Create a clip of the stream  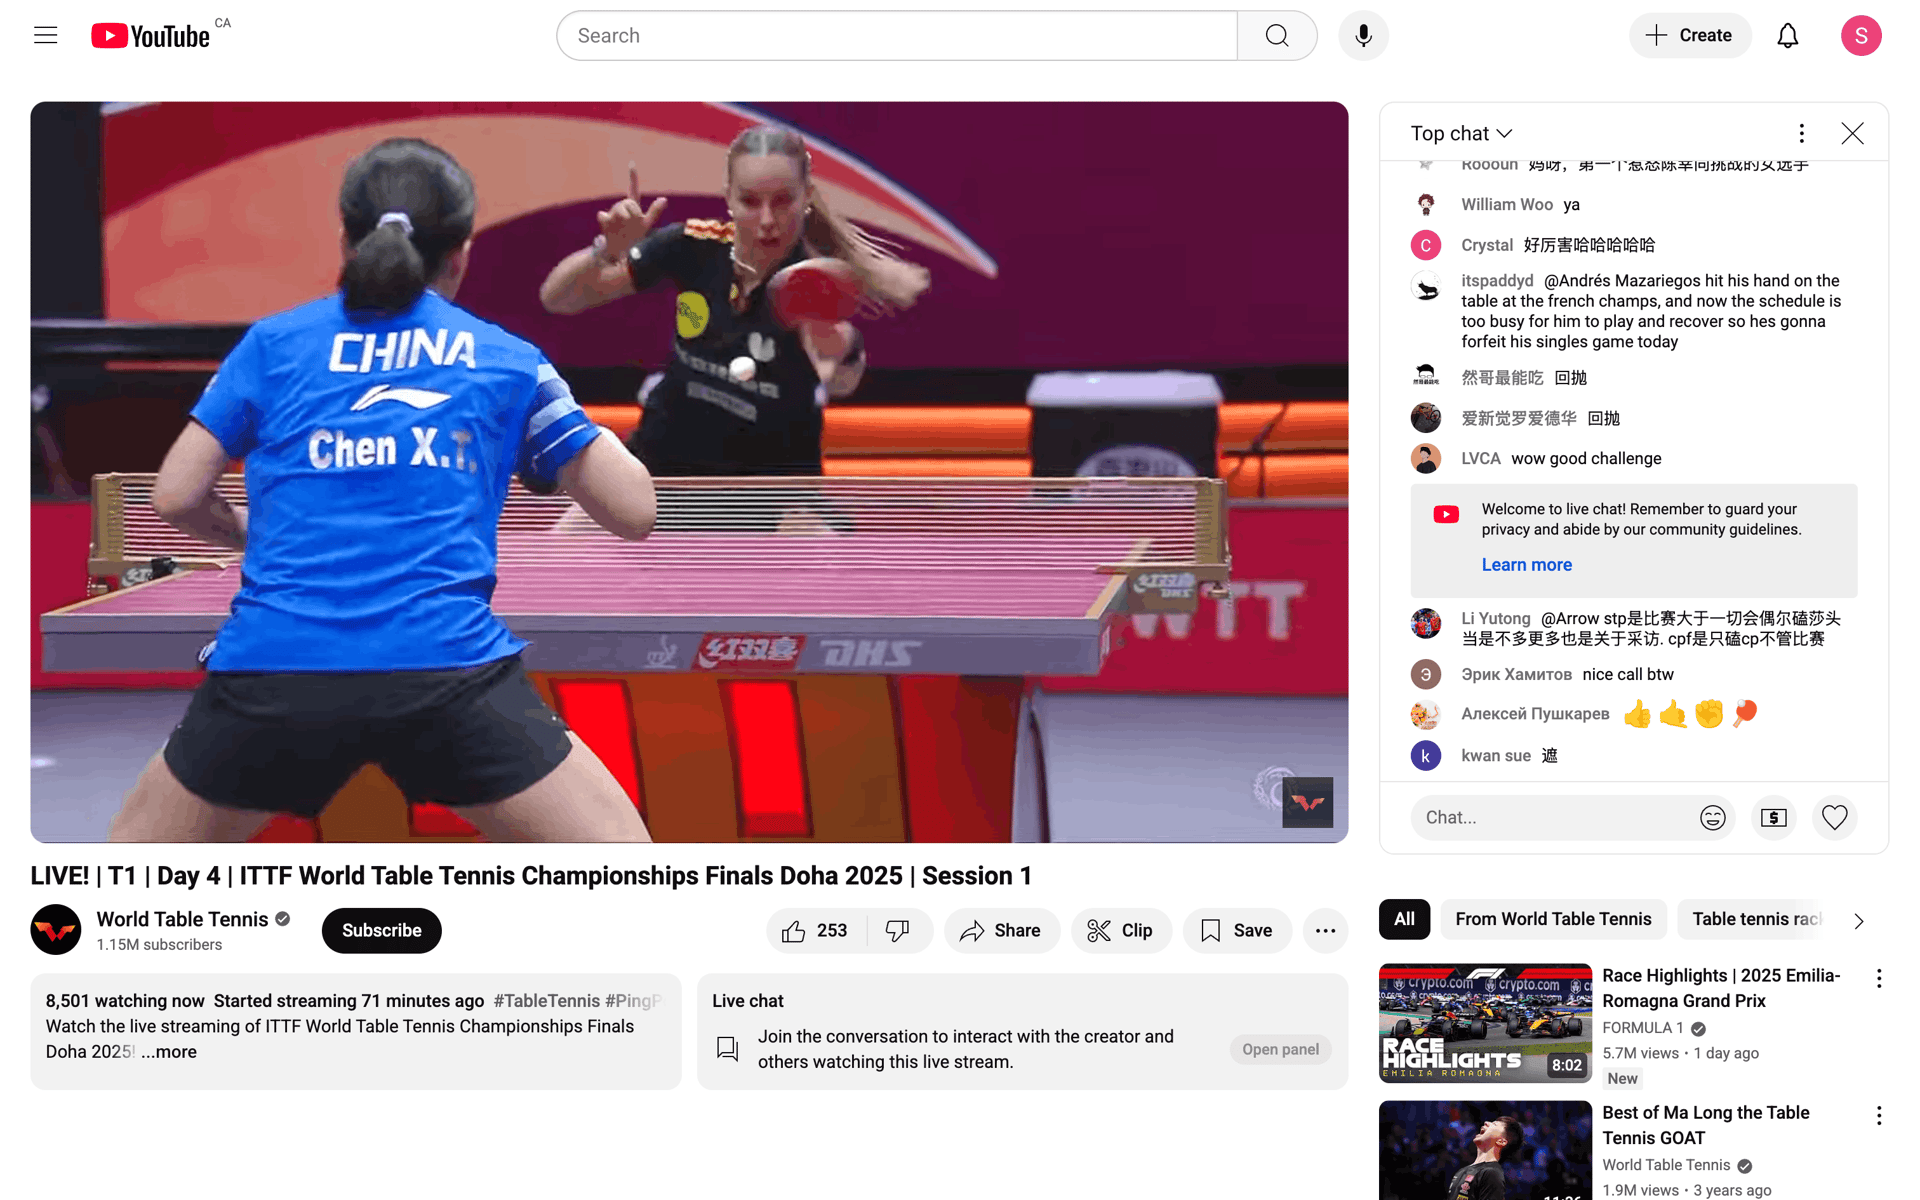pyautogui.click(x=1121, y=931)
